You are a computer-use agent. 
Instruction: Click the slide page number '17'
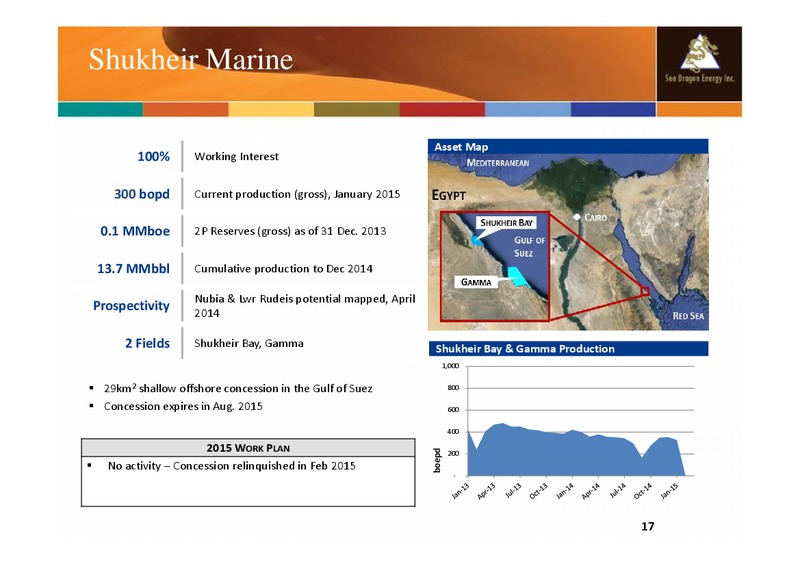point(647,526)
